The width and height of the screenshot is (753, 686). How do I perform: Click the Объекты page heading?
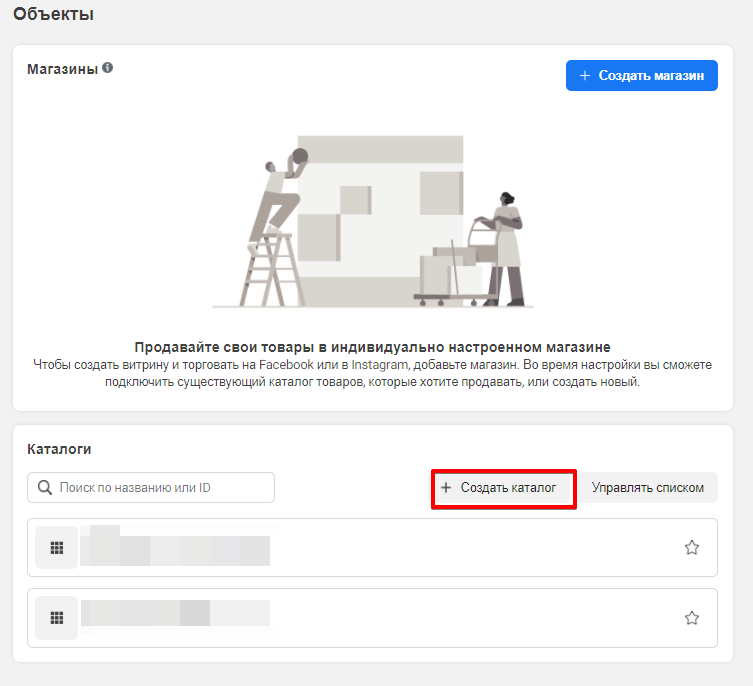coord(53,15)
